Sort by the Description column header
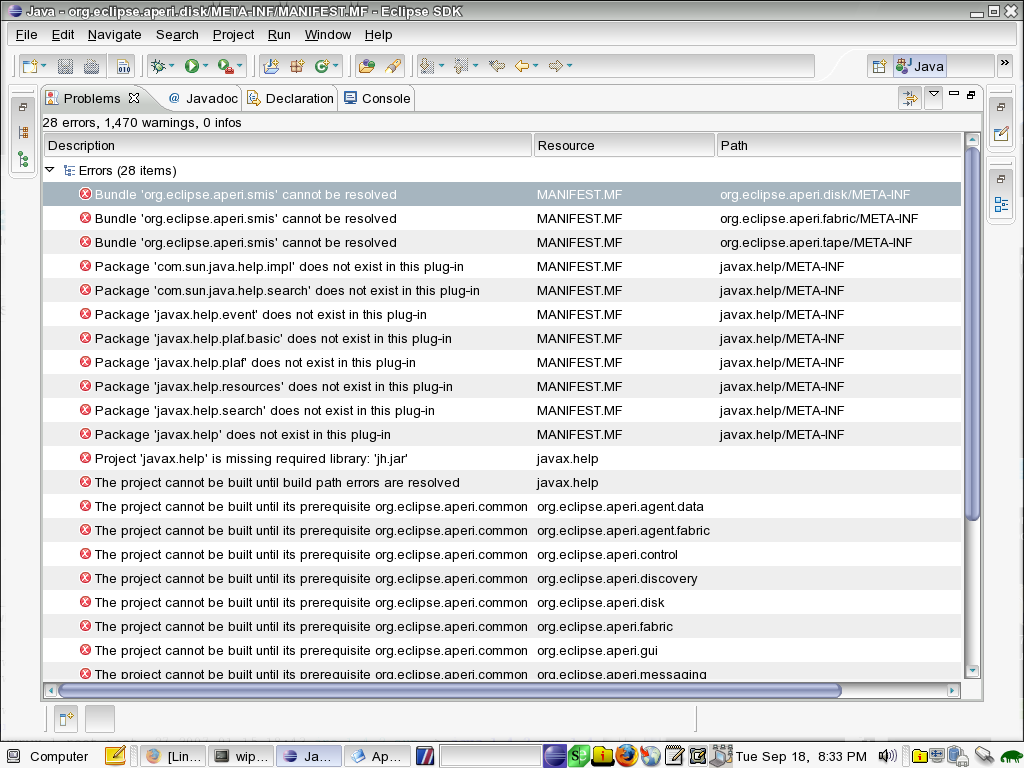Viewport: 1024px width, 768px height. 287,146
